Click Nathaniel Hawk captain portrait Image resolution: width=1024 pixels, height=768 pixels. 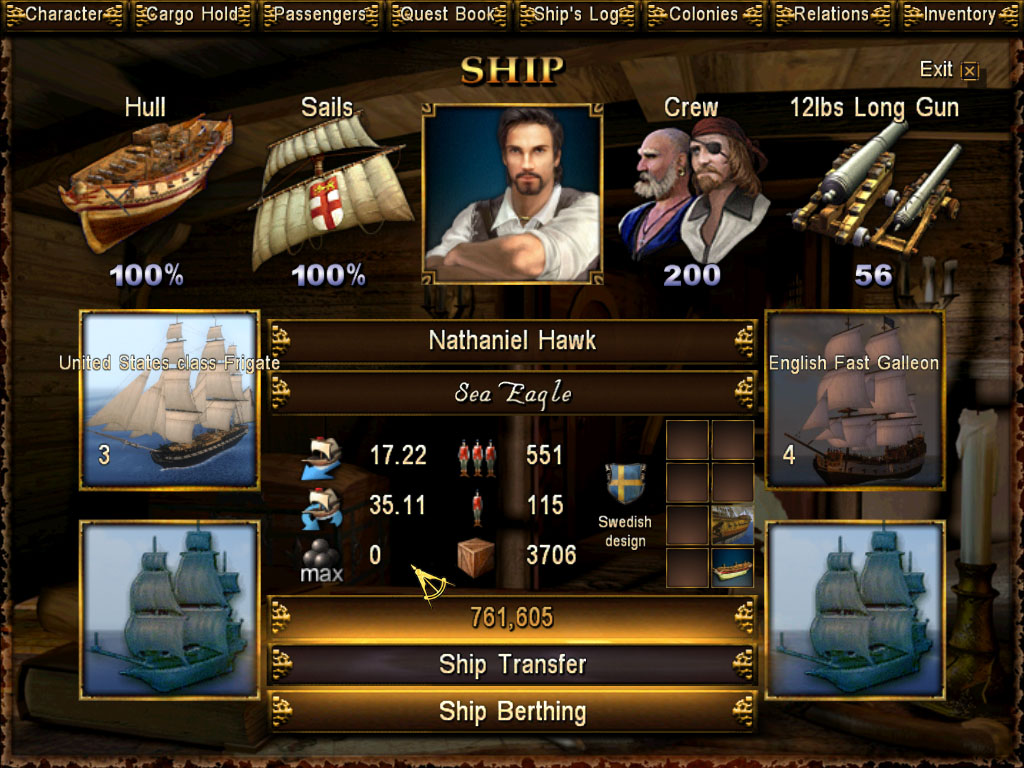pos(513,194)
